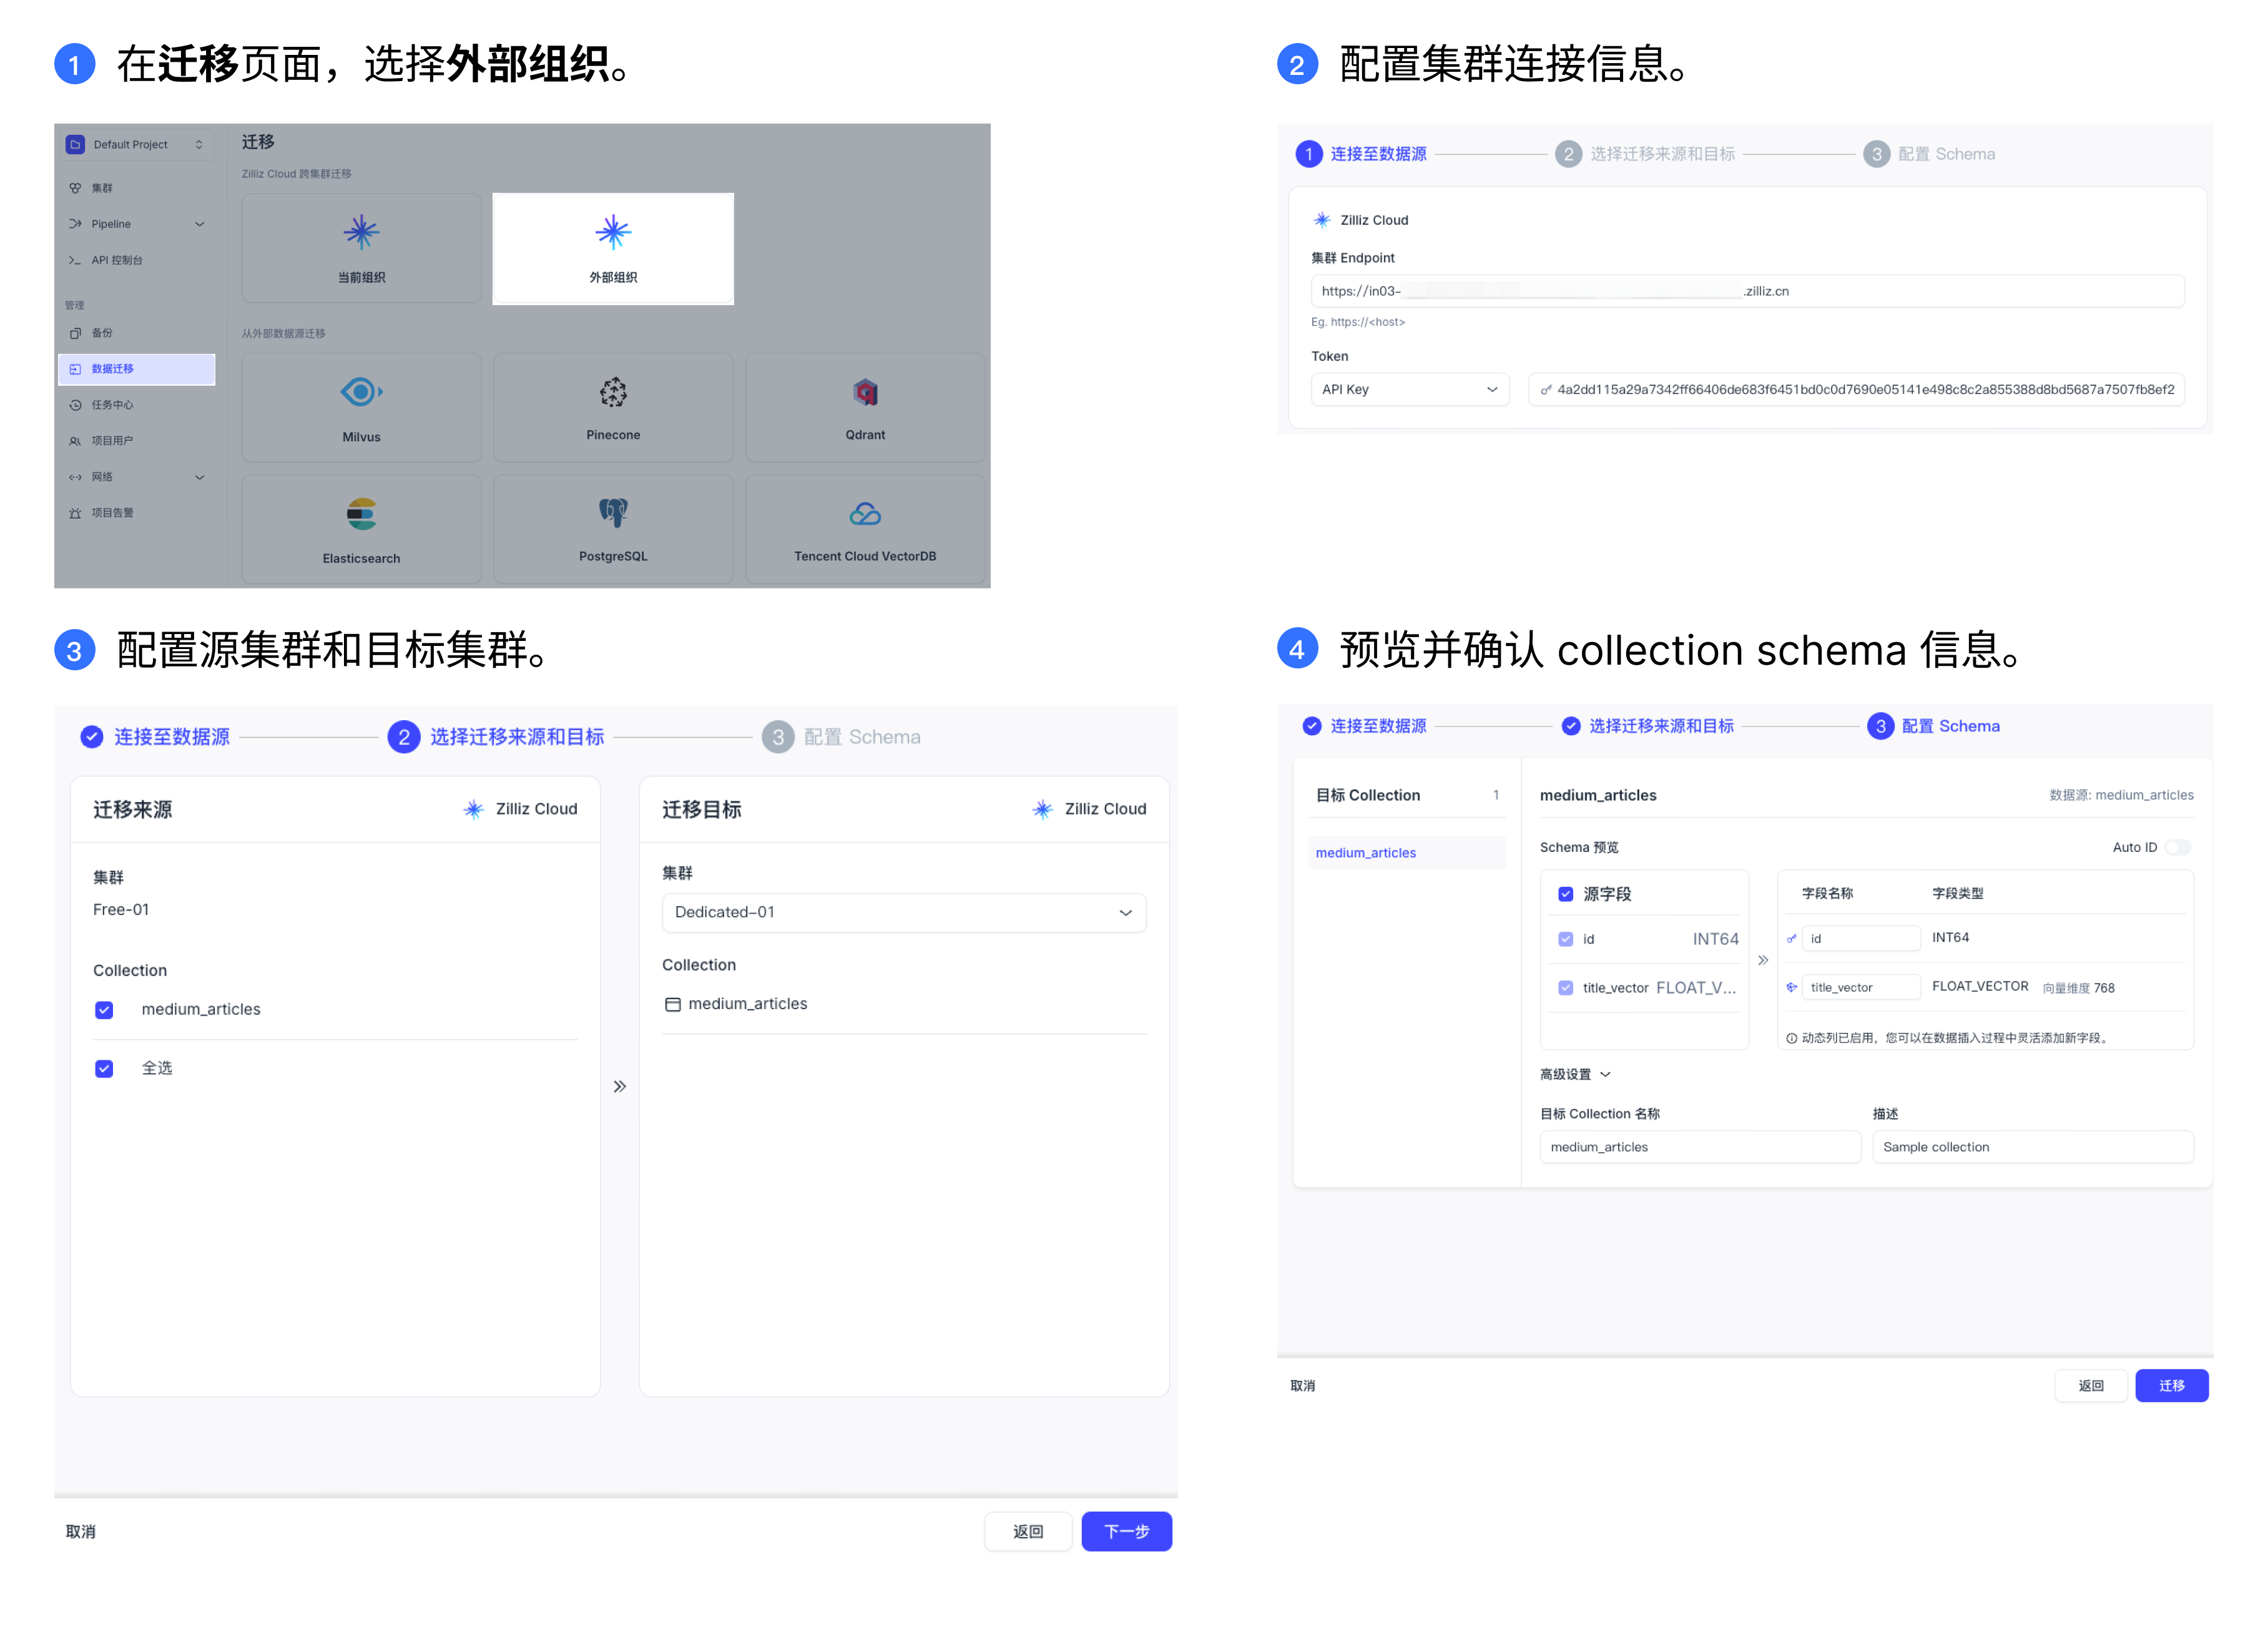Image resolution: width=2268 pixels, height=1642 pixels.
Task: Click 配置 Schema step in the final wizard
Action: (x=1934, y=727)
